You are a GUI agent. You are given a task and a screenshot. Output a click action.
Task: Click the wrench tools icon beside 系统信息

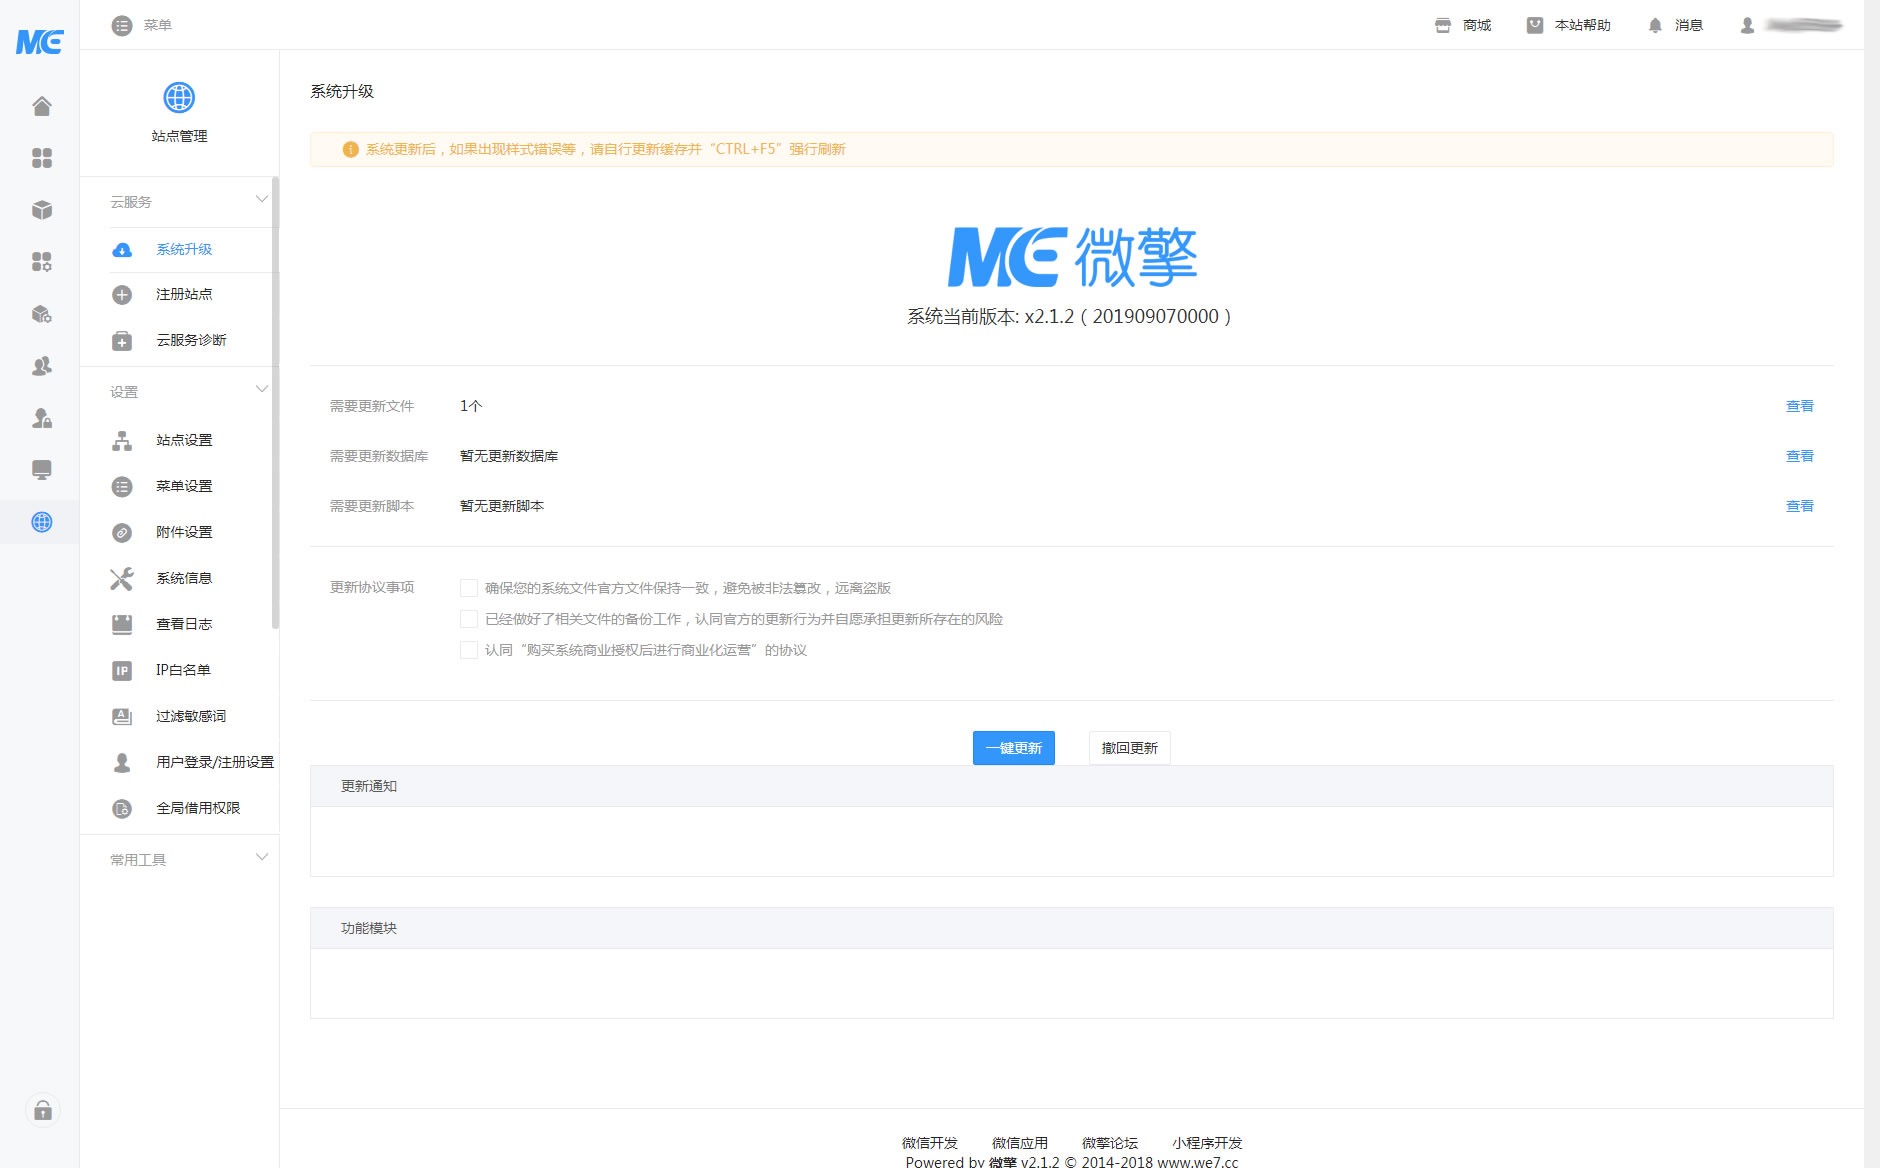(x=122, y=579)
